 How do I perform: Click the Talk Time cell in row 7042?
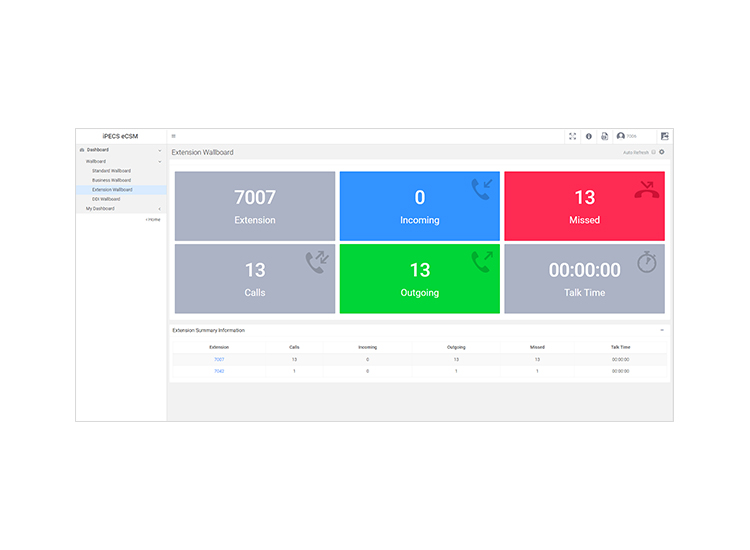click(620, 371)
